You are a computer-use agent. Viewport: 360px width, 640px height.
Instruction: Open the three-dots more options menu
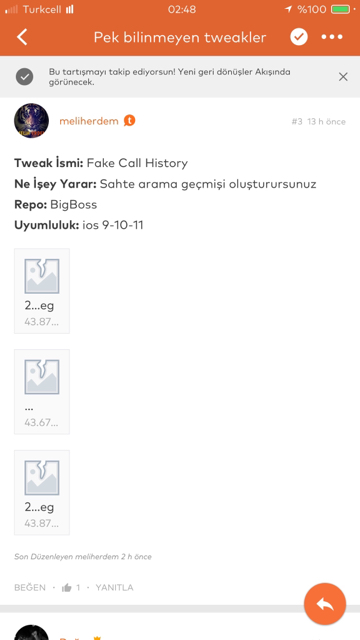pos(332,37)
